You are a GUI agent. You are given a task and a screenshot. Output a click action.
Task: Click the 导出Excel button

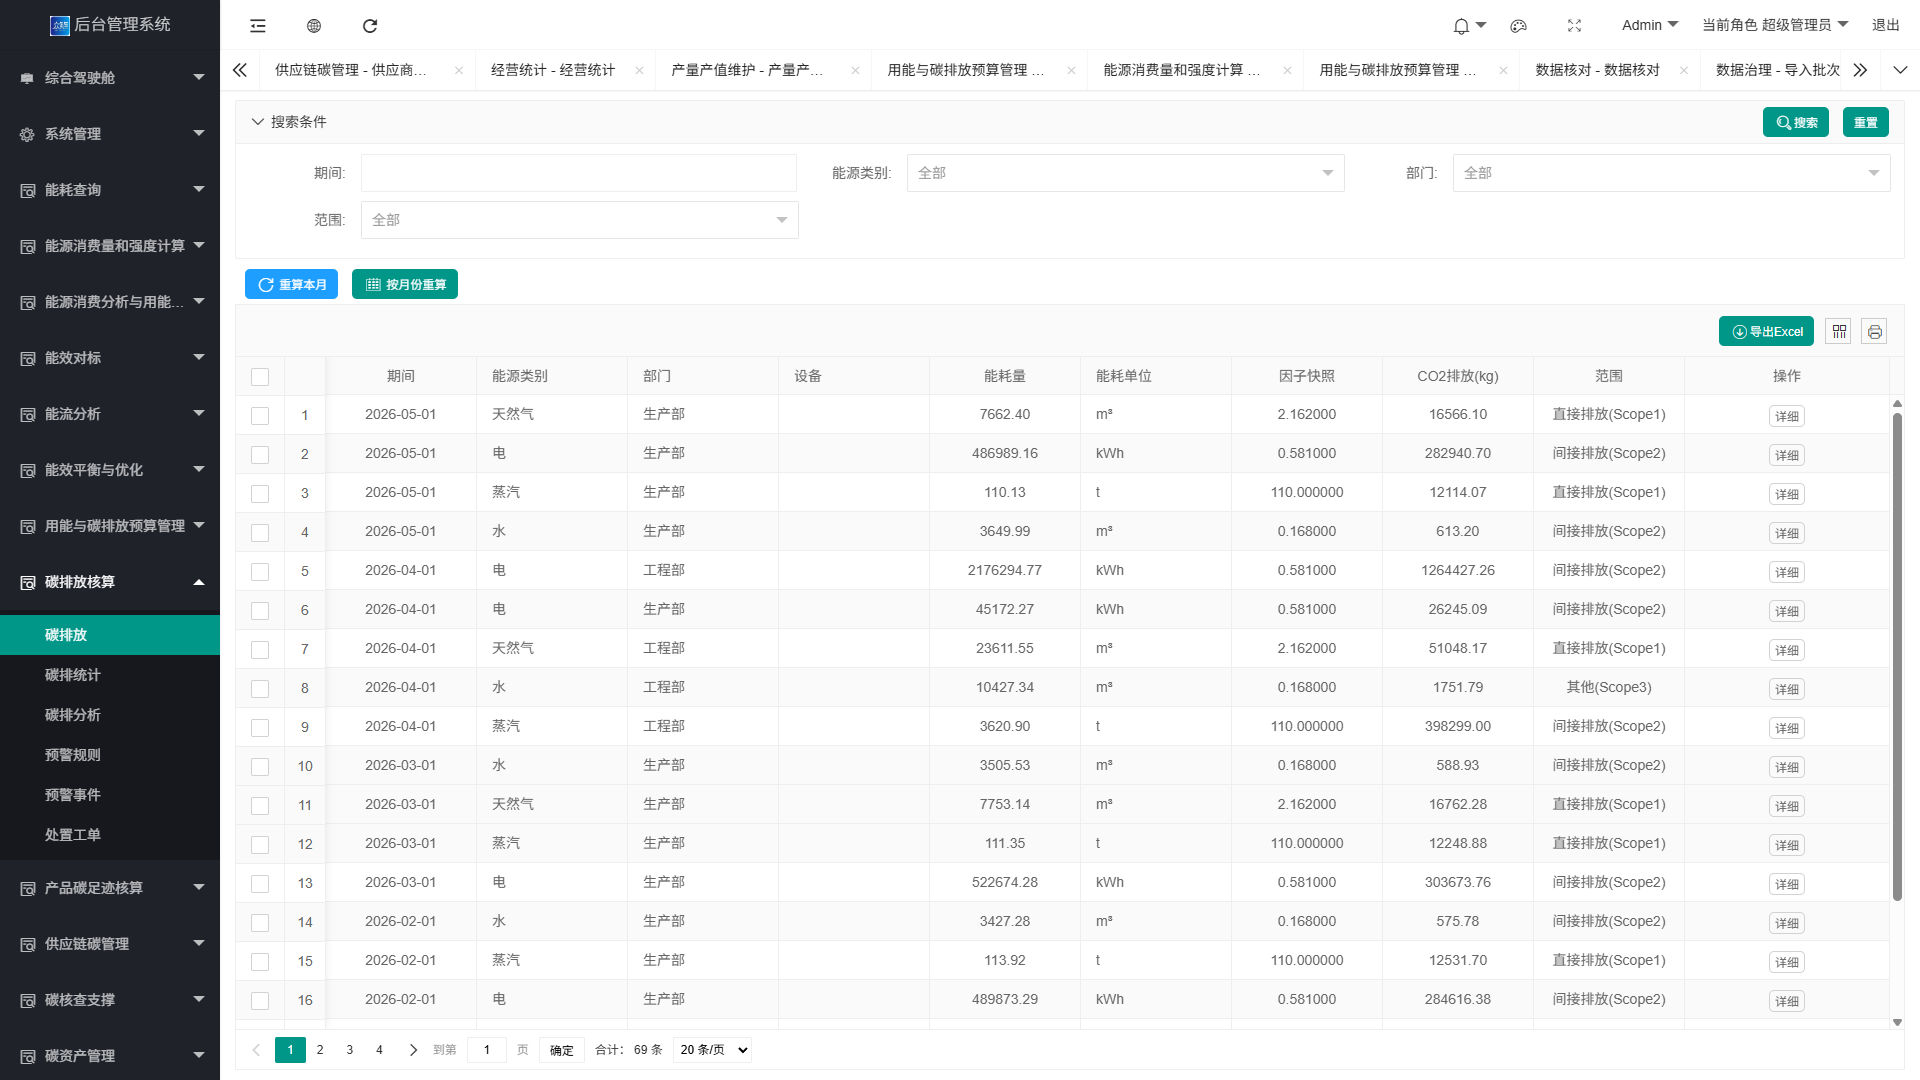[x=1766, y=331]
